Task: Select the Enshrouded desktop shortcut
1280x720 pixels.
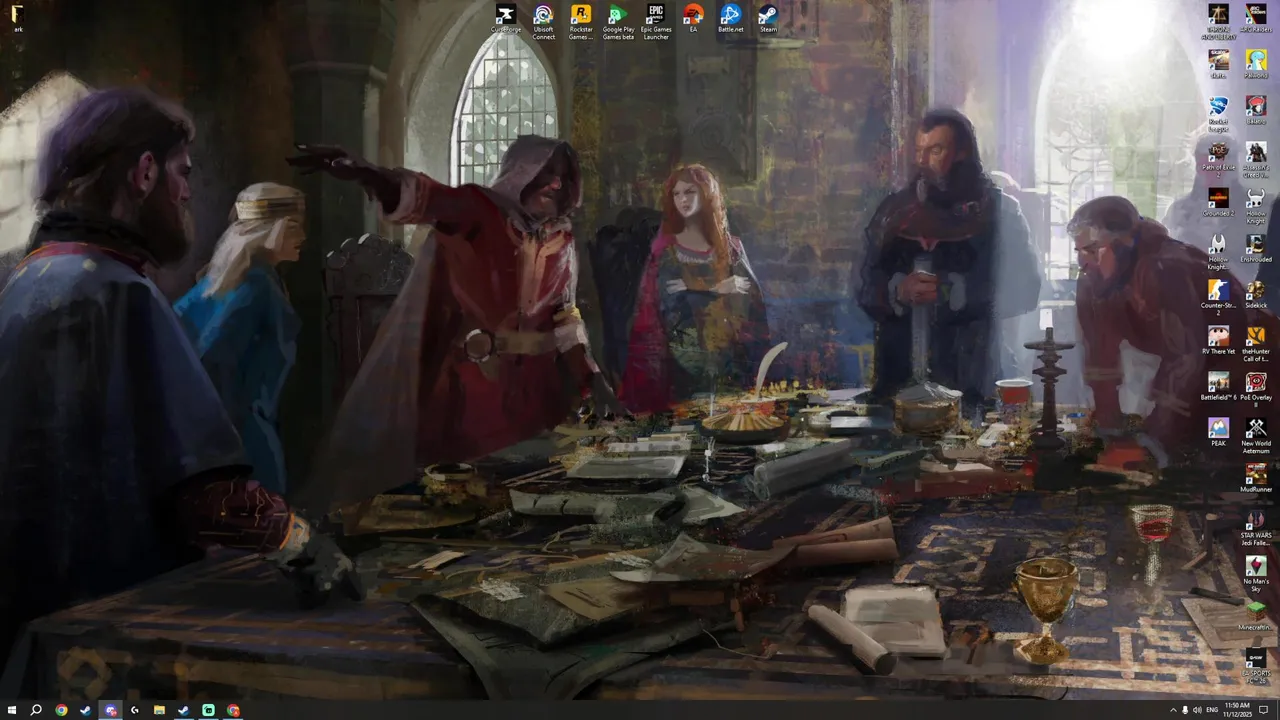Action: click(x=1256, y=249)
